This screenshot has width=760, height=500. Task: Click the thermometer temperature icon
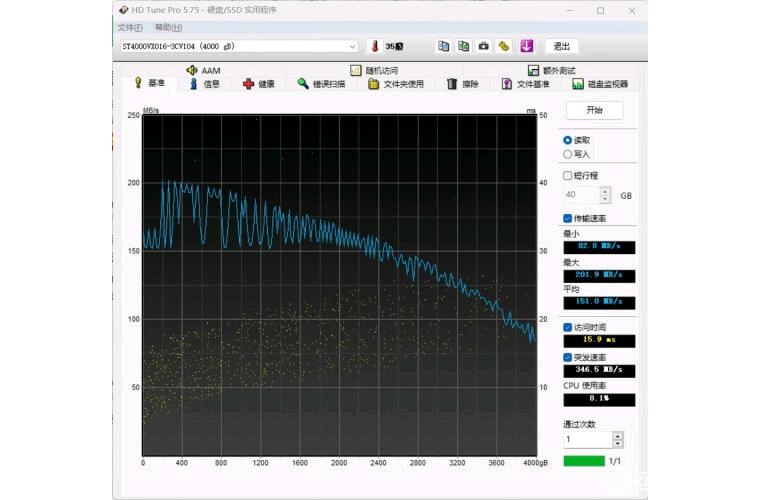tap(375, 46)
